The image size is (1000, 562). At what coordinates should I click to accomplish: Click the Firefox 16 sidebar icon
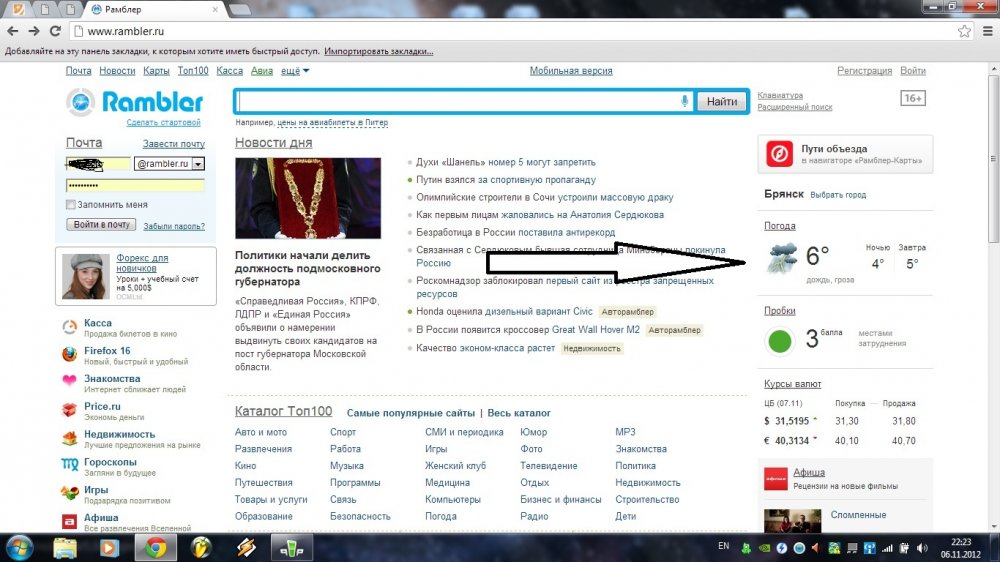[x=70, y=355]
